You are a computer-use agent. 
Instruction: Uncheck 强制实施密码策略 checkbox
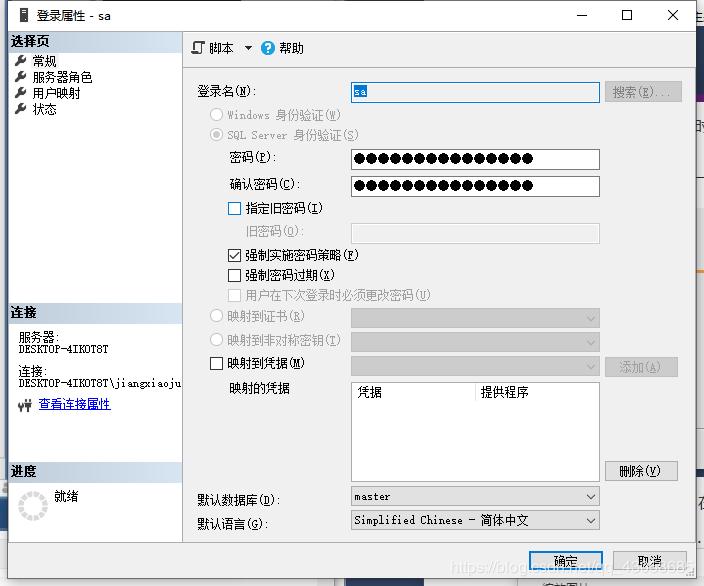coord(235,256)
